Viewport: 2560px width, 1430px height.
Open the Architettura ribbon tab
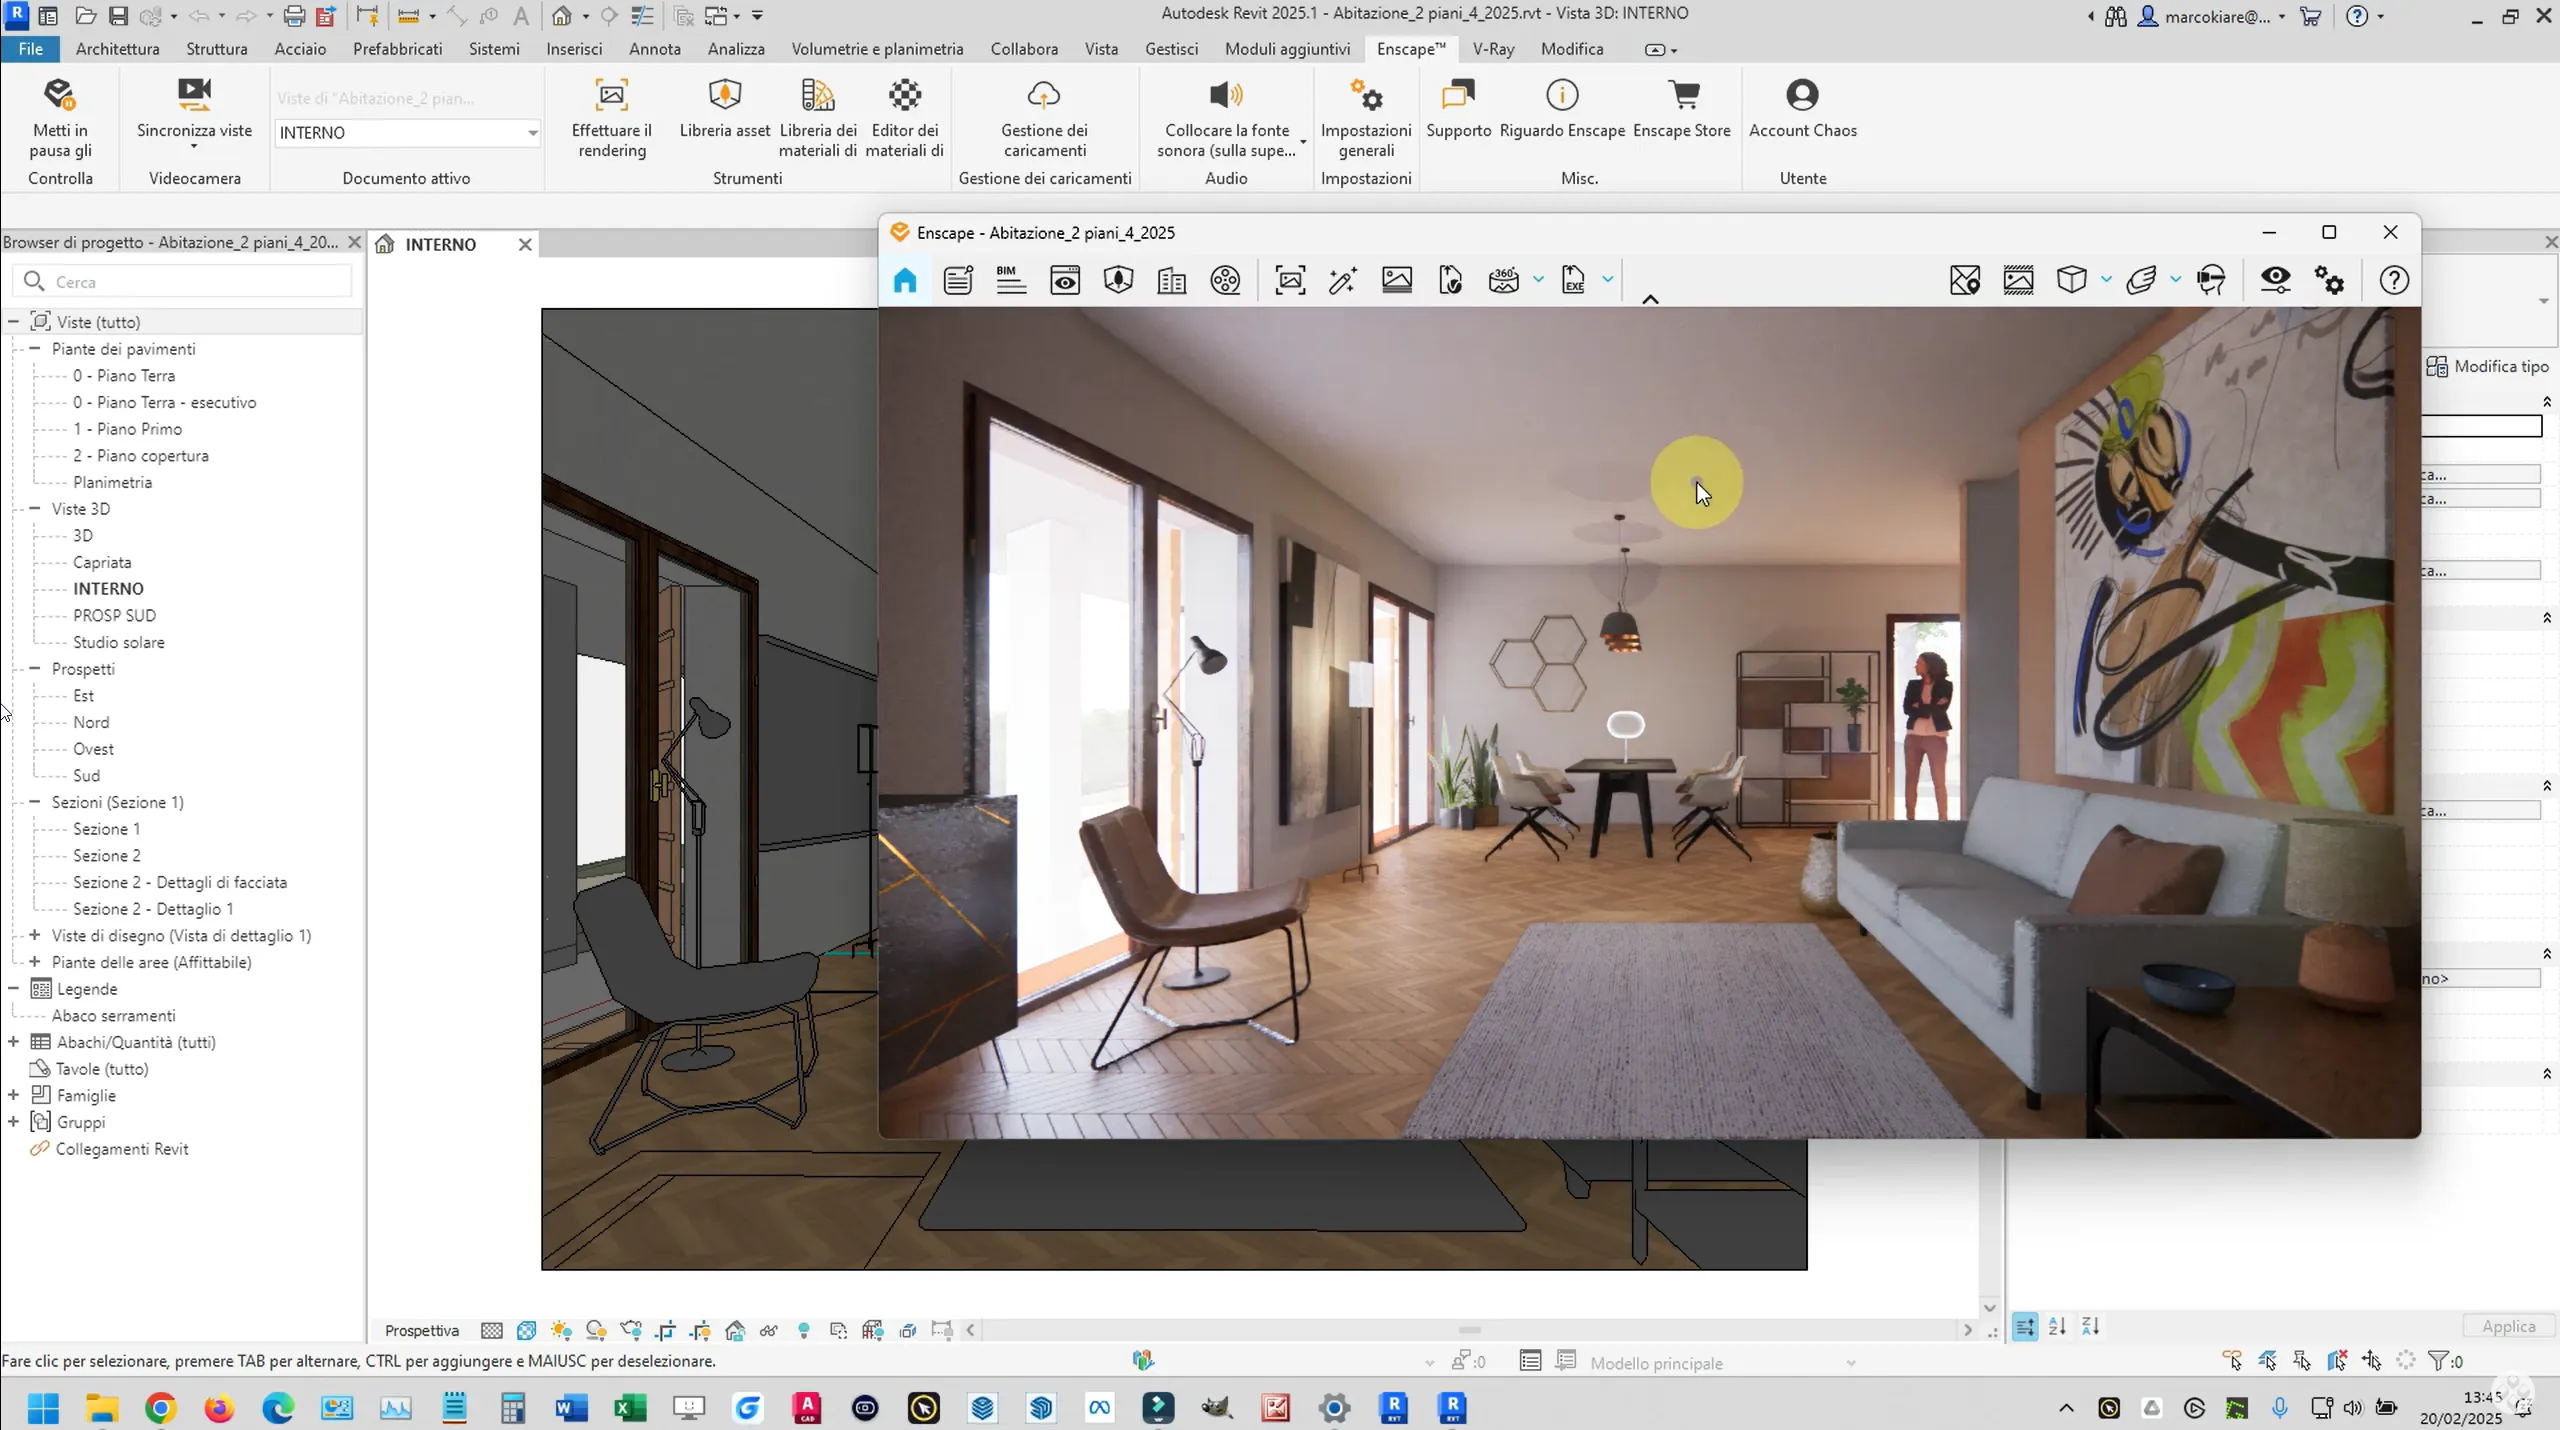click(x=117, y=49)
